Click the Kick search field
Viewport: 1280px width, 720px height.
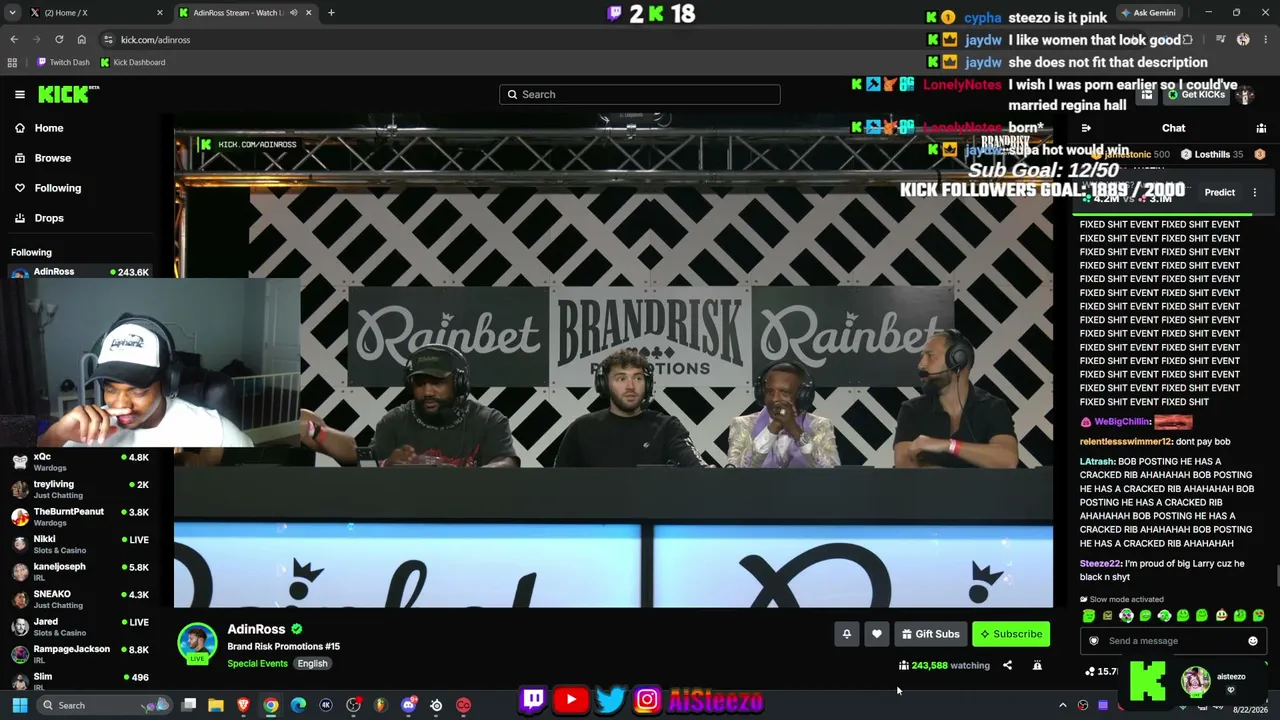click(640, 94)
